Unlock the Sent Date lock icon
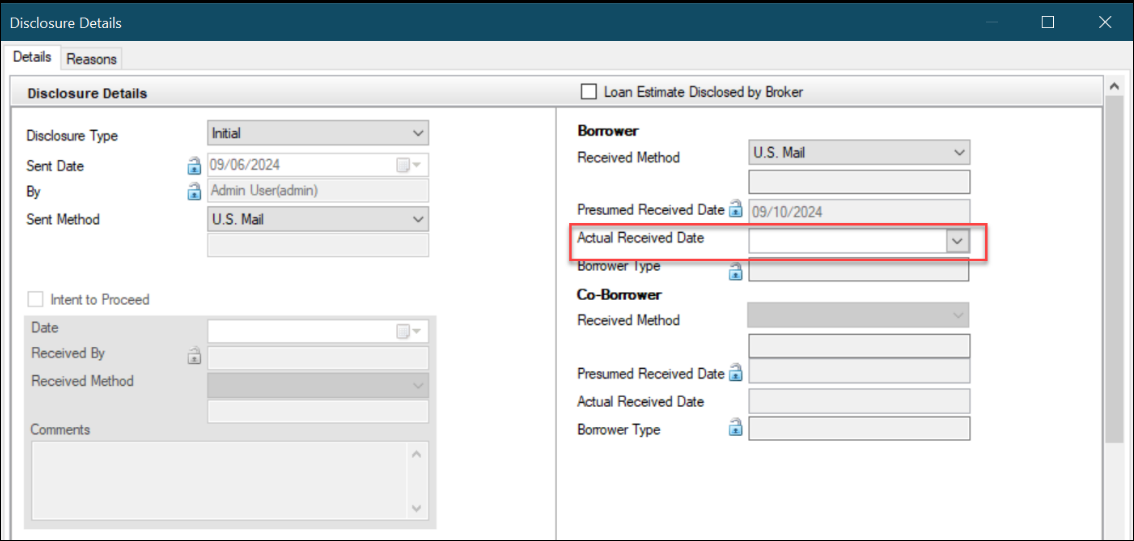 coord(194,166)
